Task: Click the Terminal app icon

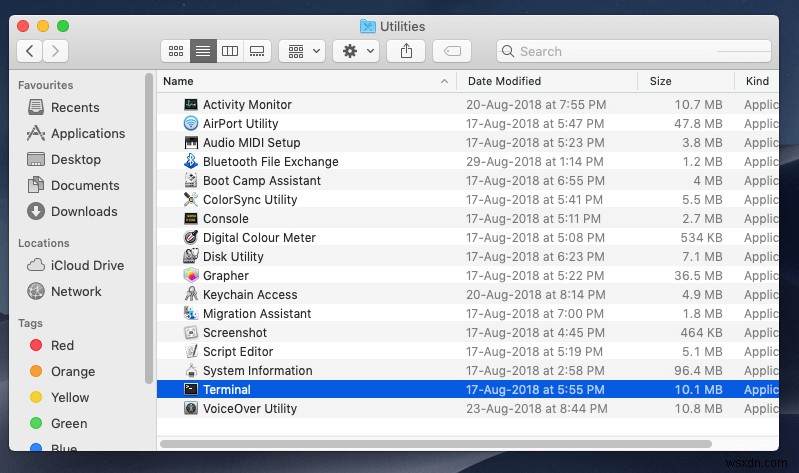Action: pyautogui.click(x=191, y=389)
